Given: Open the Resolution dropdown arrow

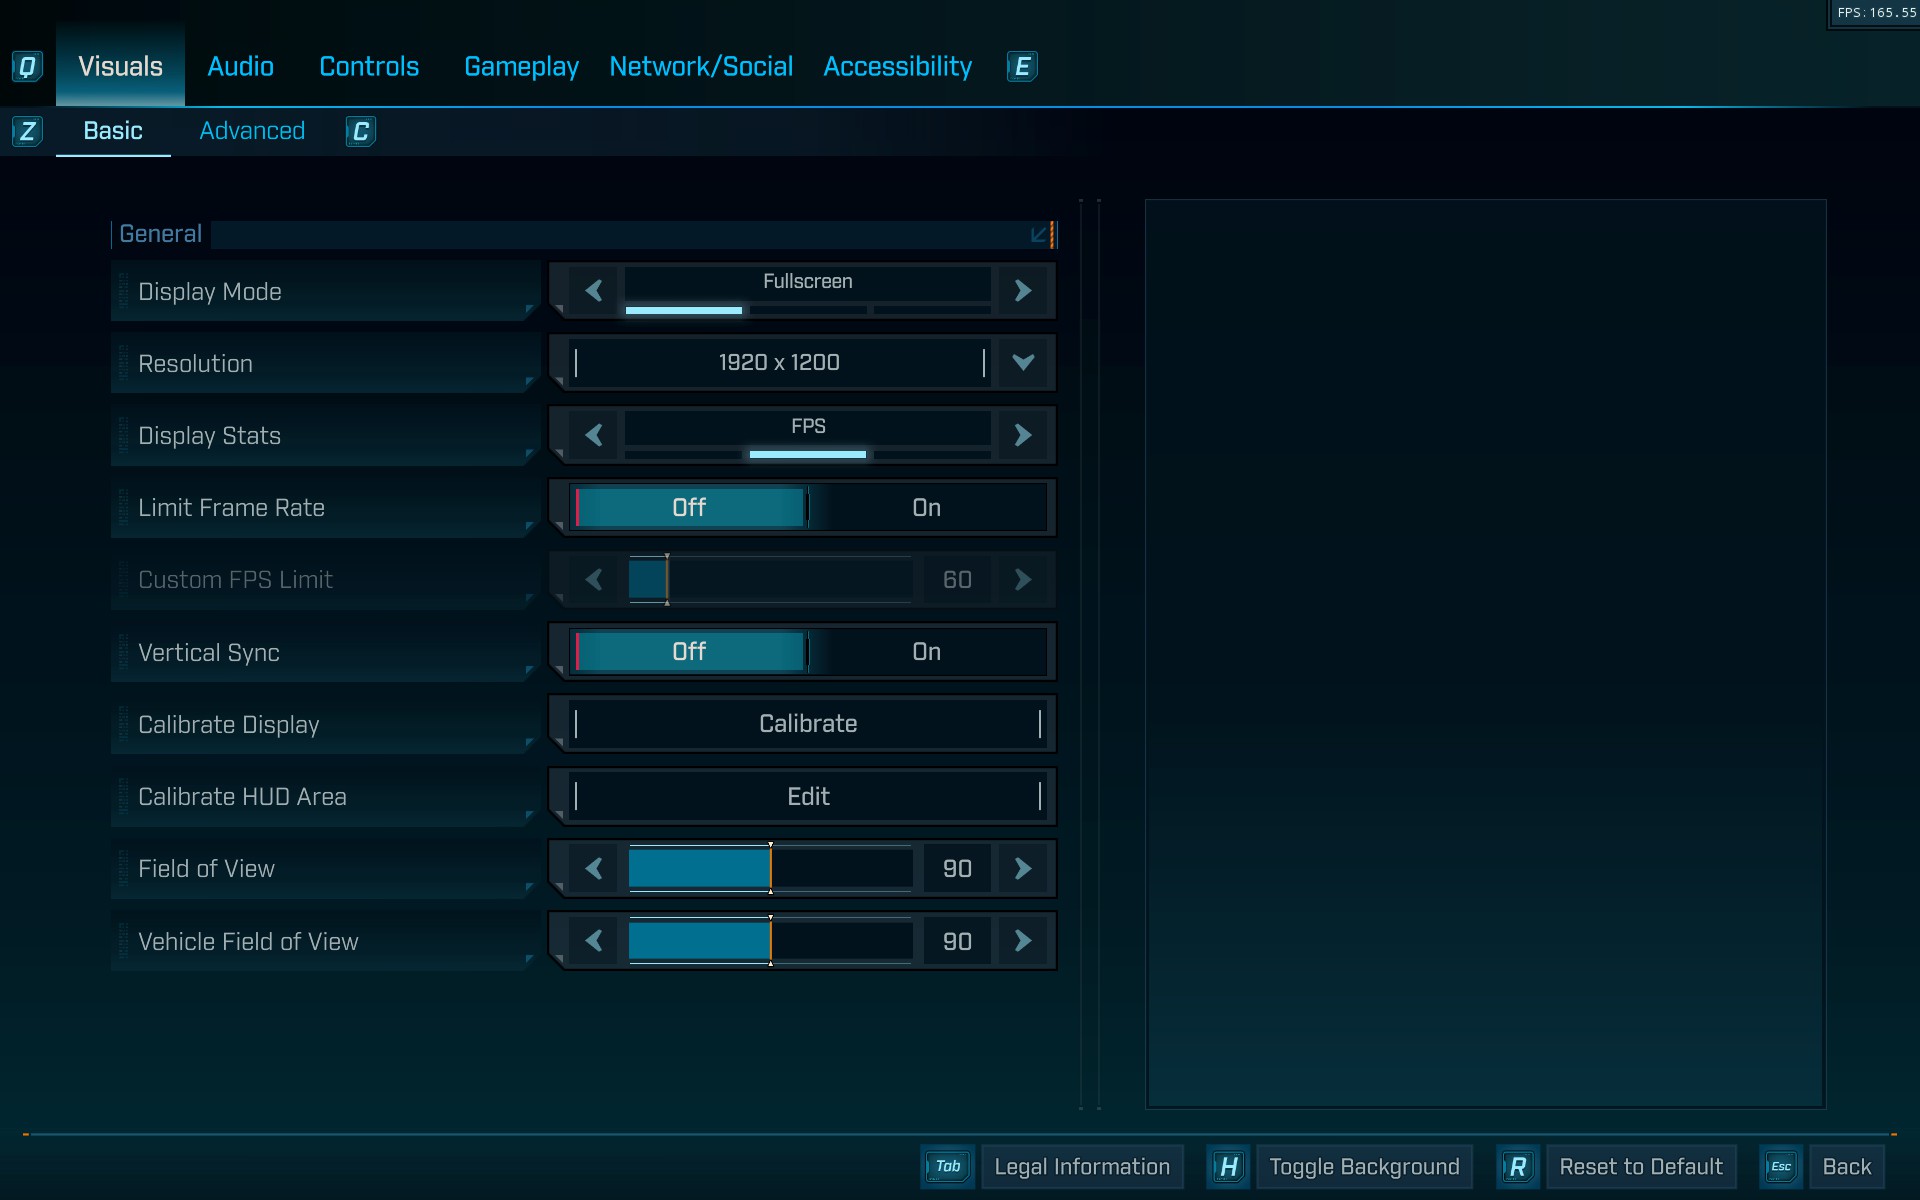Looking at the screenshot, I should pyautogui.click(x=1022, y=362).
